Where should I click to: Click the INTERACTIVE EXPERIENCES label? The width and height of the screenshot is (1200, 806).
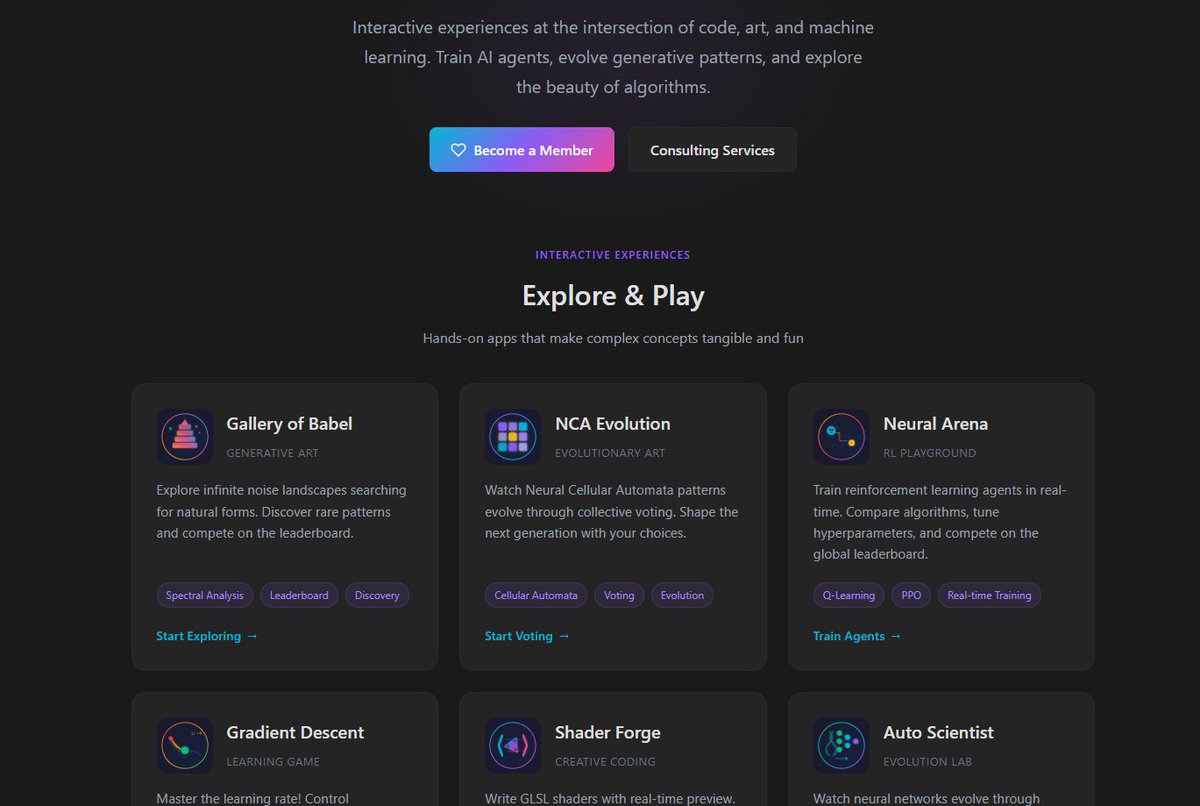tap(613, 255)
